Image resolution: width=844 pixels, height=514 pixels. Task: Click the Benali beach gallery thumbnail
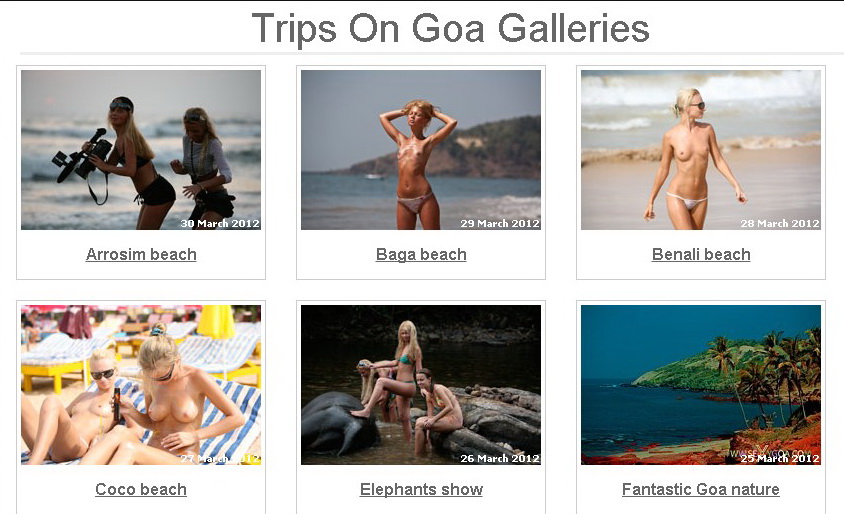click(x=701, y=150)
